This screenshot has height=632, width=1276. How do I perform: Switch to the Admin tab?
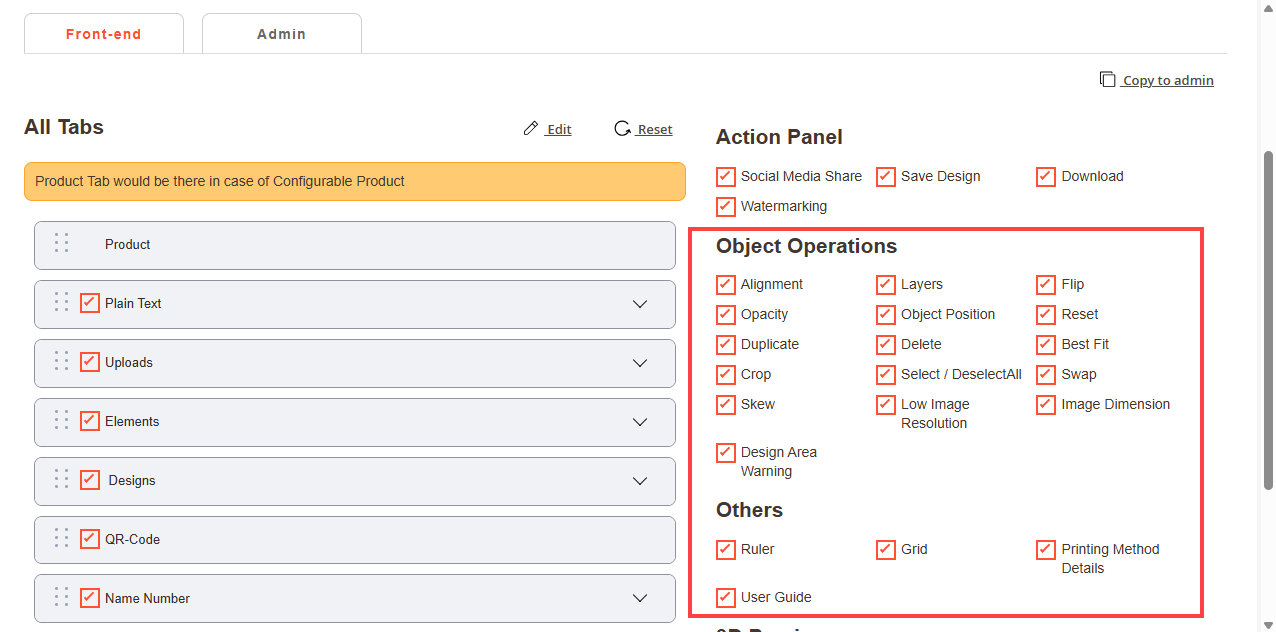click(281, 34)
